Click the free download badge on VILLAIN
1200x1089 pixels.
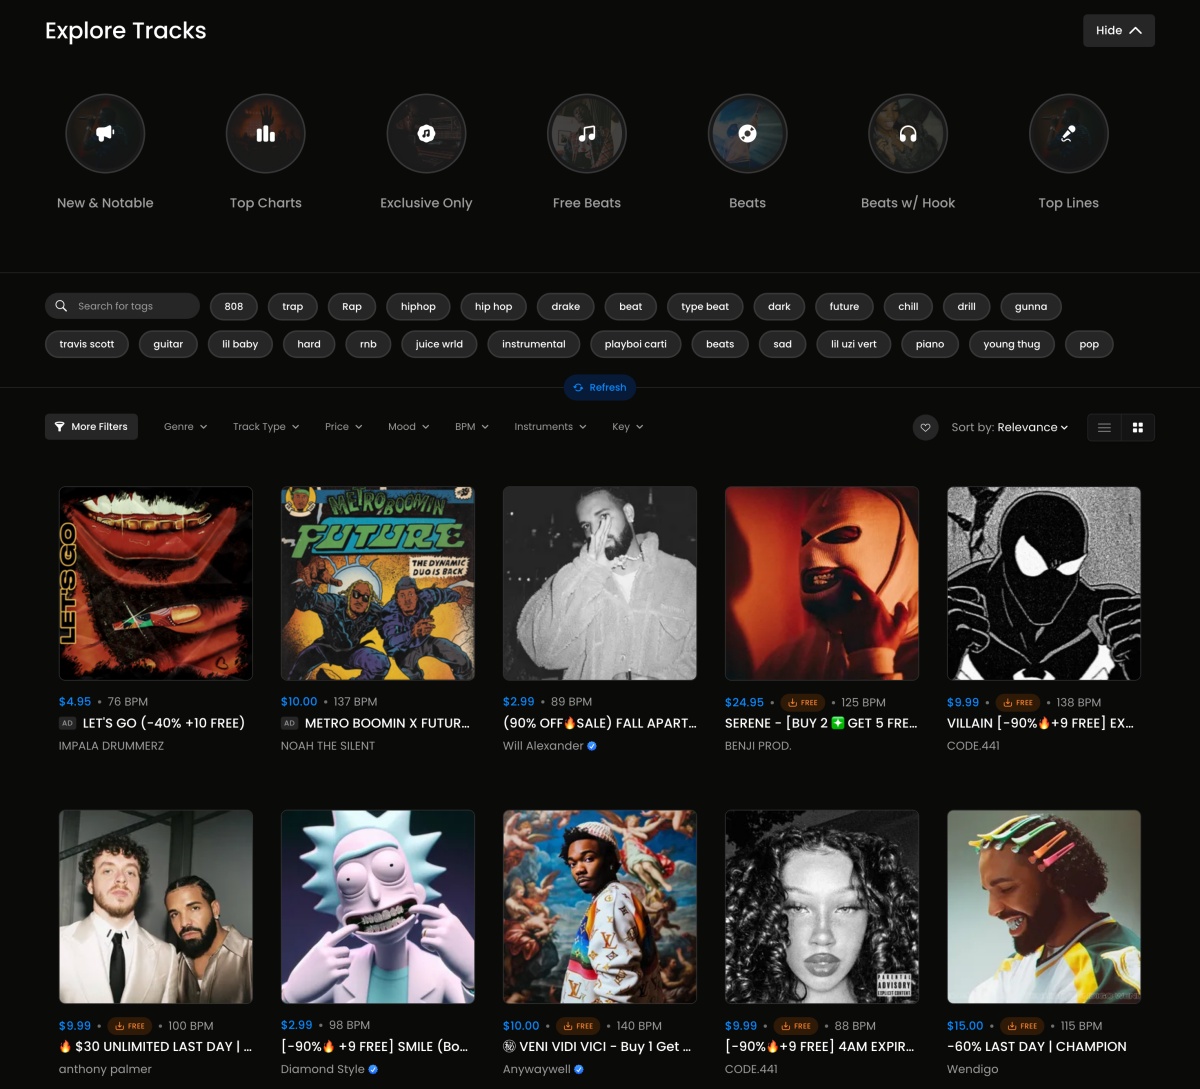click(1018, 702)
